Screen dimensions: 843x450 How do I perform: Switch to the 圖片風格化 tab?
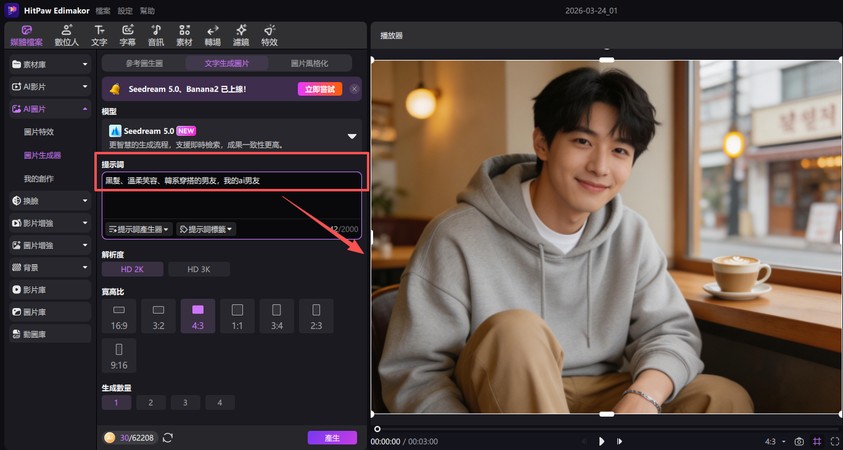309,63
